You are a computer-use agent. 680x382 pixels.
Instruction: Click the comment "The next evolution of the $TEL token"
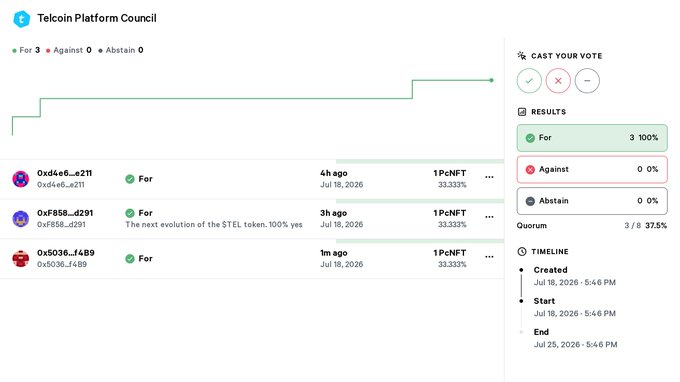click(214, 225)
